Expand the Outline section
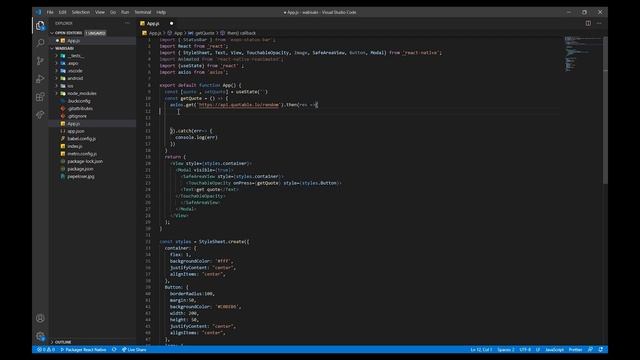Screen dimensions: 640x360 [52, 342]
